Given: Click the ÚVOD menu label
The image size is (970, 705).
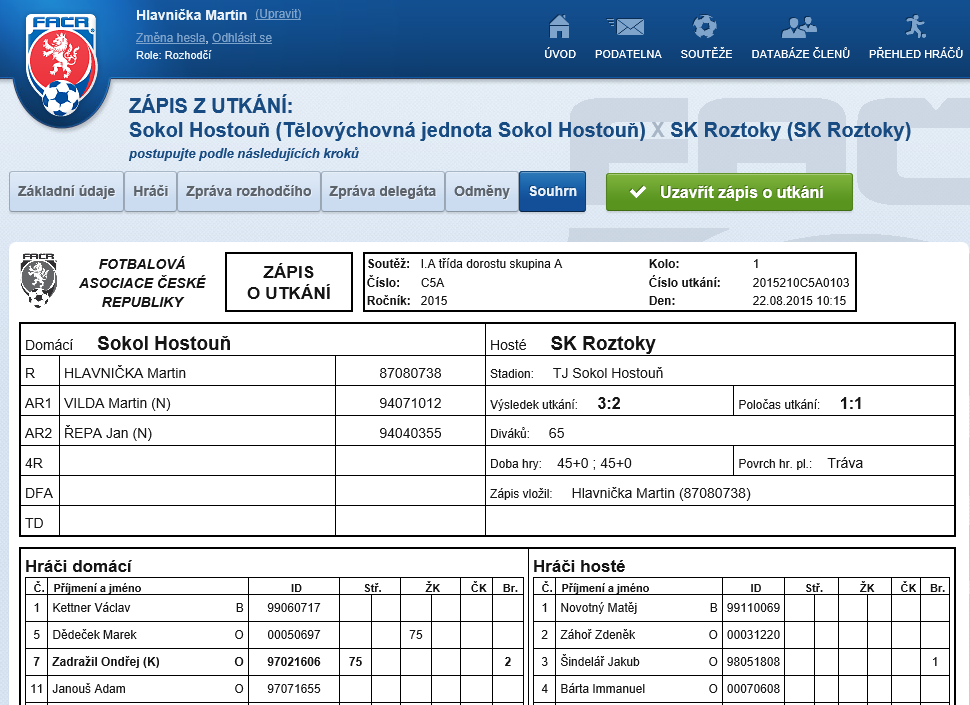Looking at the screenshot, I should pos(560,54).
